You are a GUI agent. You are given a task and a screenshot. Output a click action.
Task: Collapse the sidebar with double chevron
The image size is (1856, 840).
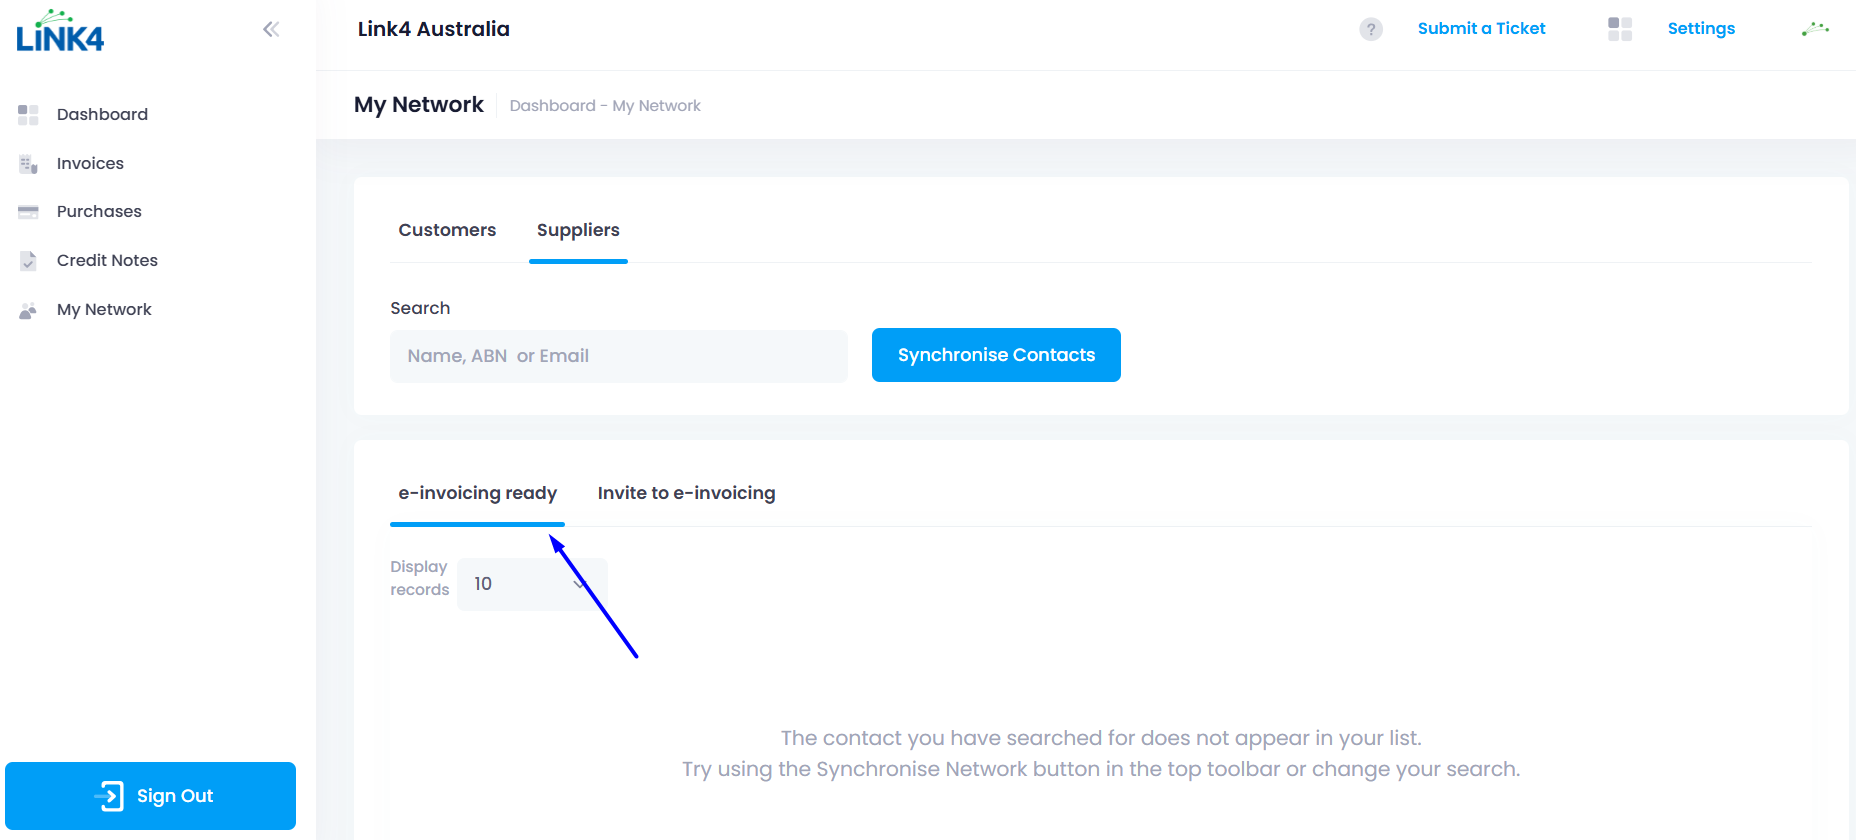(x=271, y=29)
